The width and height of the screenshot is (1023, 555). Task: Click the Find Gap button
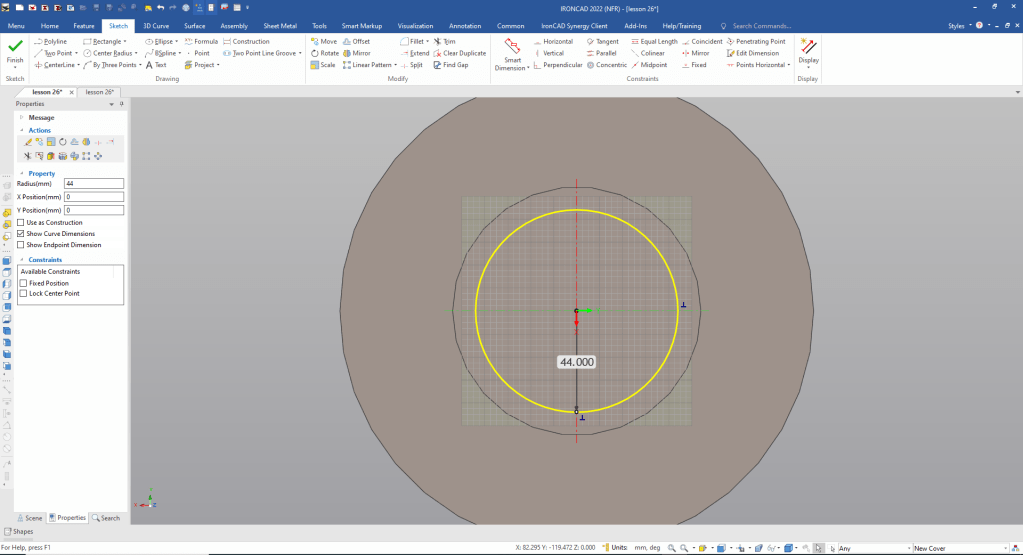(455, 65)
